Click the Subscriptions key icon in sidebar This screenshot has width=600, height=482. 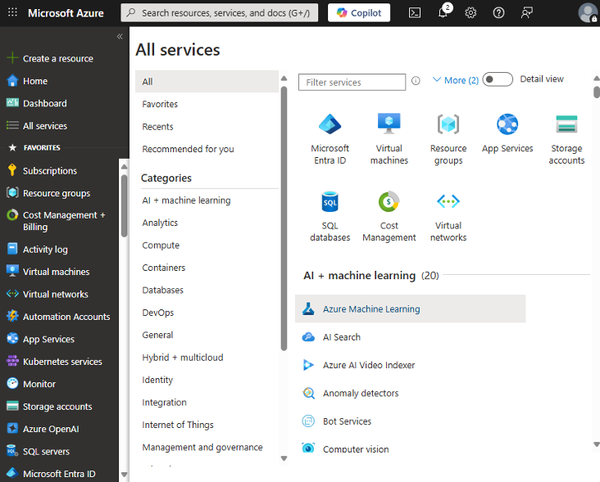(x=12, y=170)
